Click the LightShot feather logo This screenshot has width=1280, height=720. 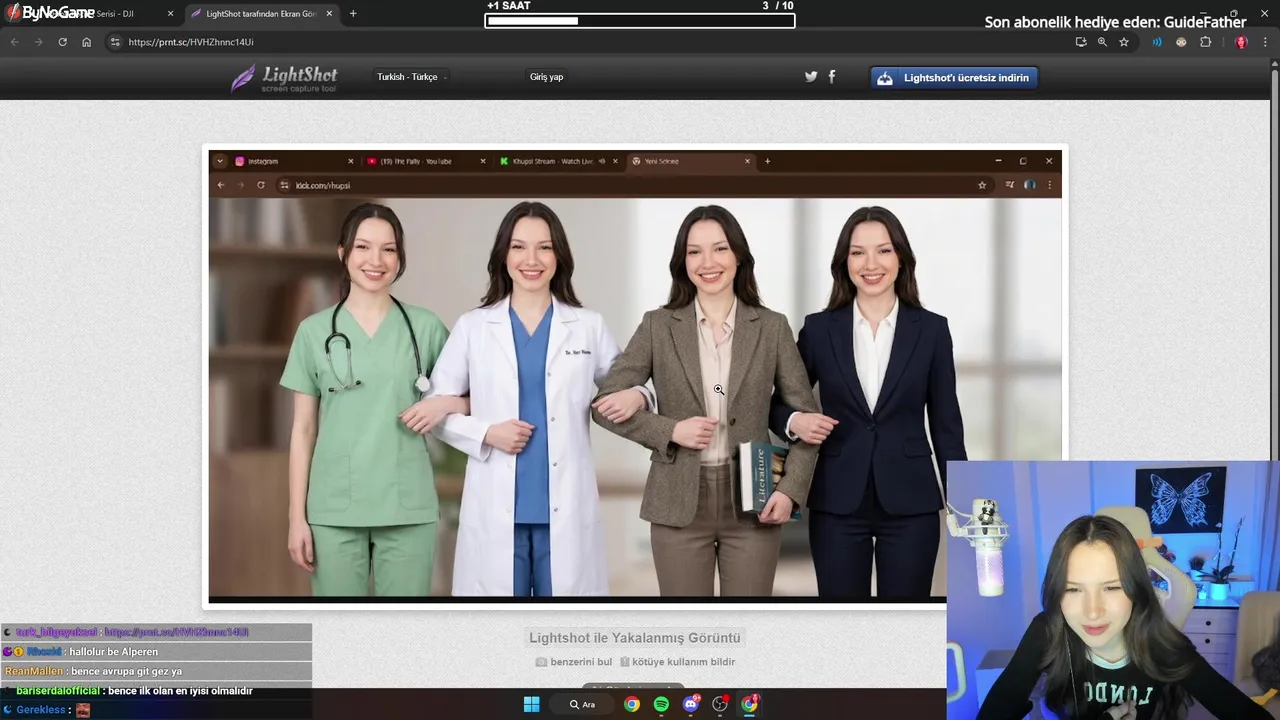(284, 78)
